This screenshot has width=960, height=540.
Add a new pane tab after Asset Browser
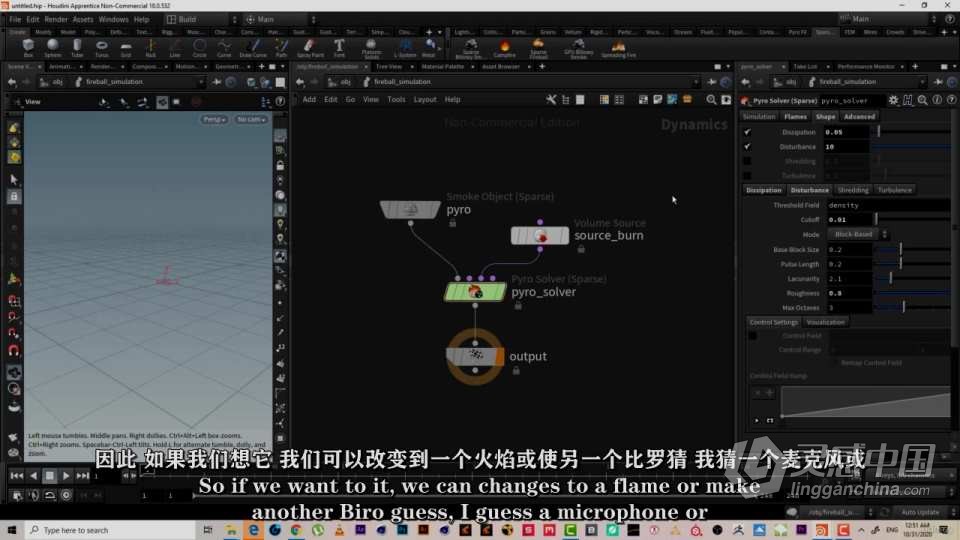point(542,66)
